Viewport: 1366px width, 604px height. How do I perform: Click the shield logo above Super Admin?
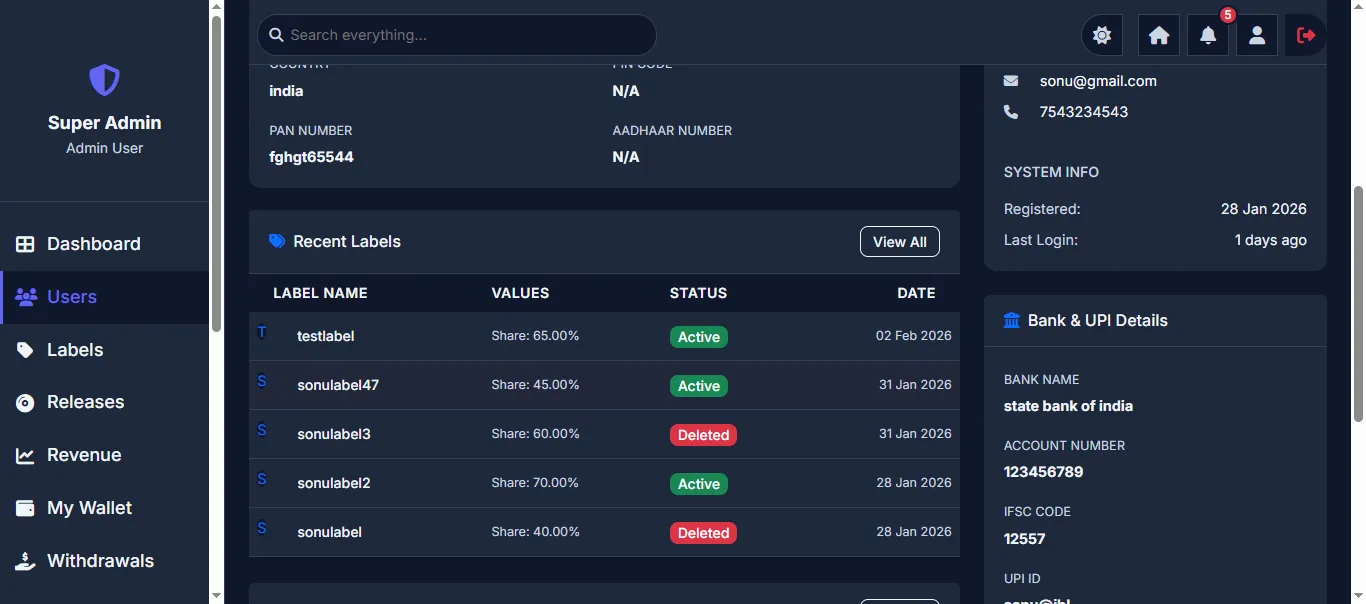click(104, 80)
